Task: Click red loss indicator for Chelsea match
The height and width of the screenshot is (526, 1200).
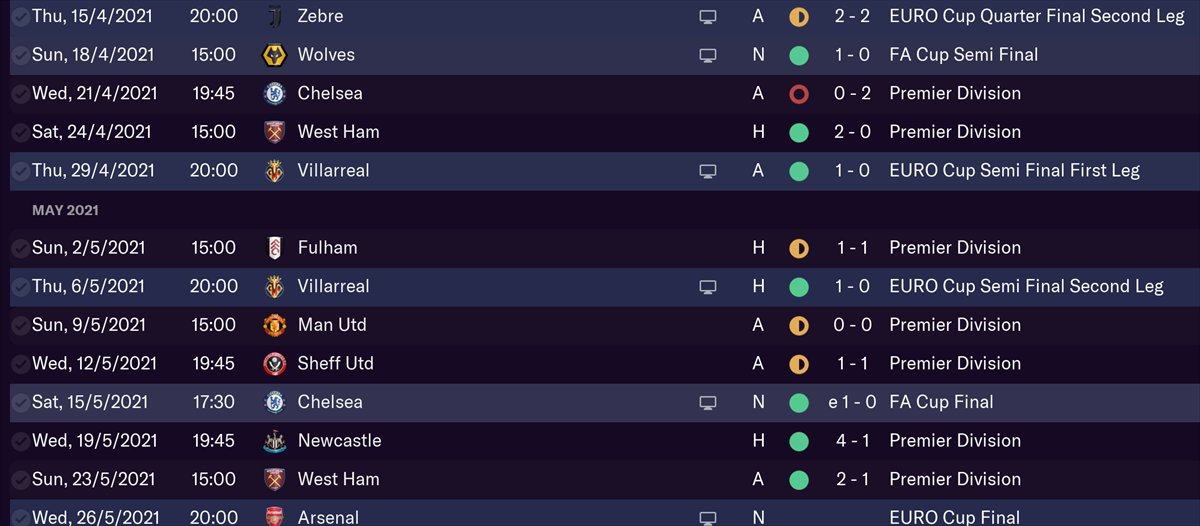Action: (x=798, y=94)
